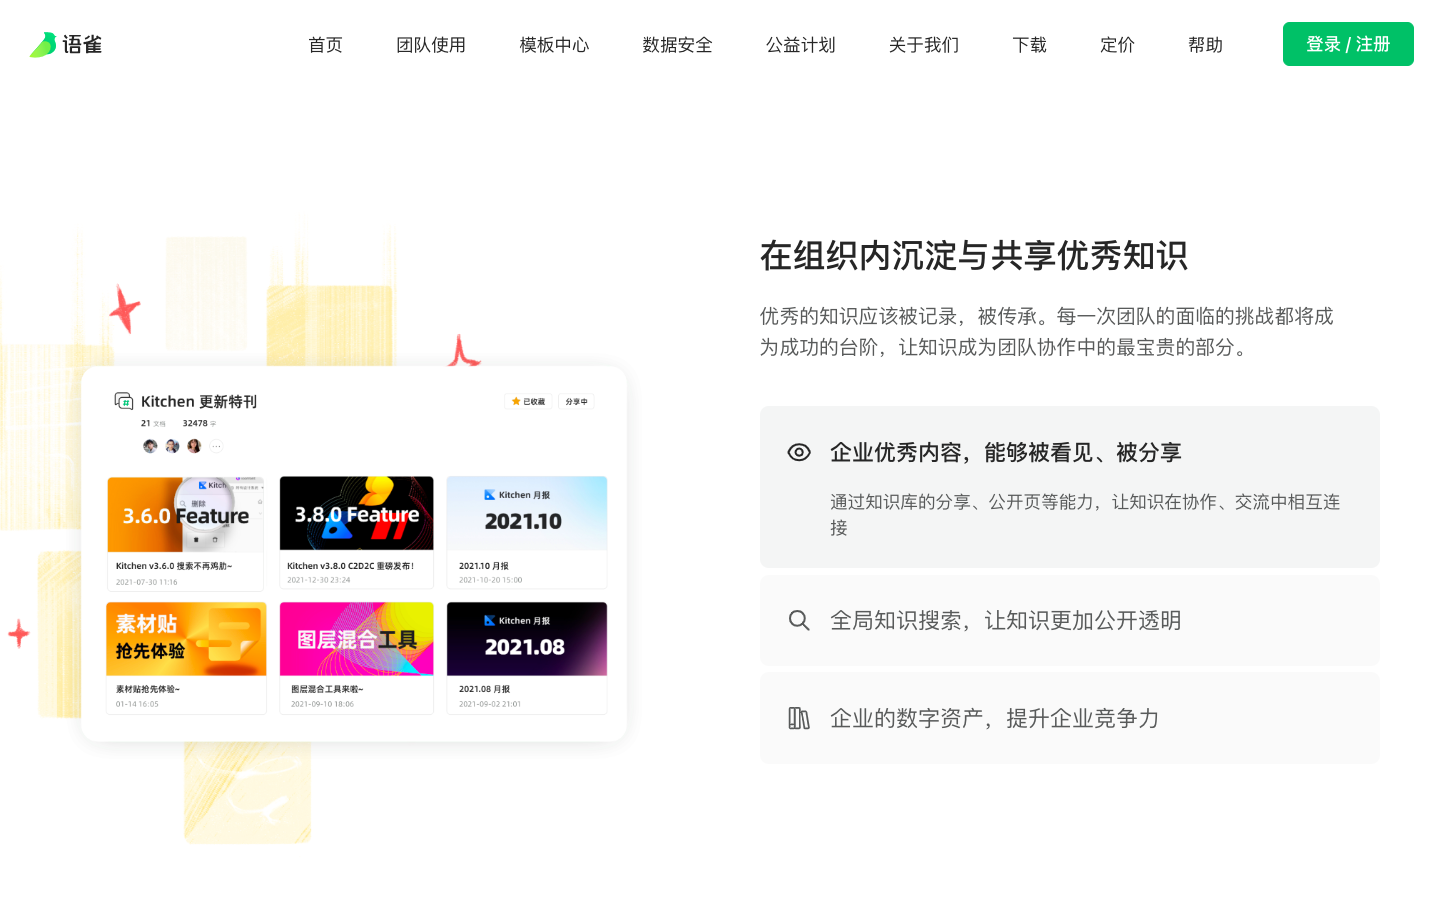
Task: Open the 定价 pricing page
Action: [1117, 45]
